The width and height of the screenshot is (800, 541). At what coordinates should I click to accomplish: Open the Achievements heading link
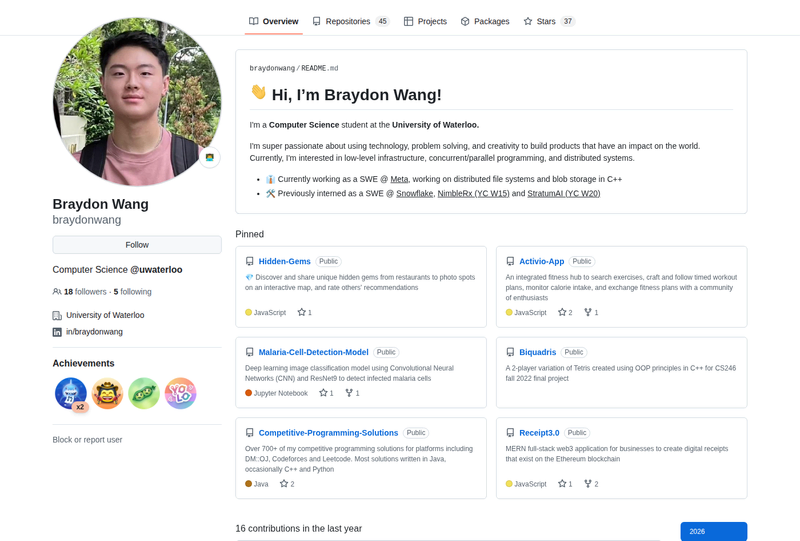click(x=83, y=363)
